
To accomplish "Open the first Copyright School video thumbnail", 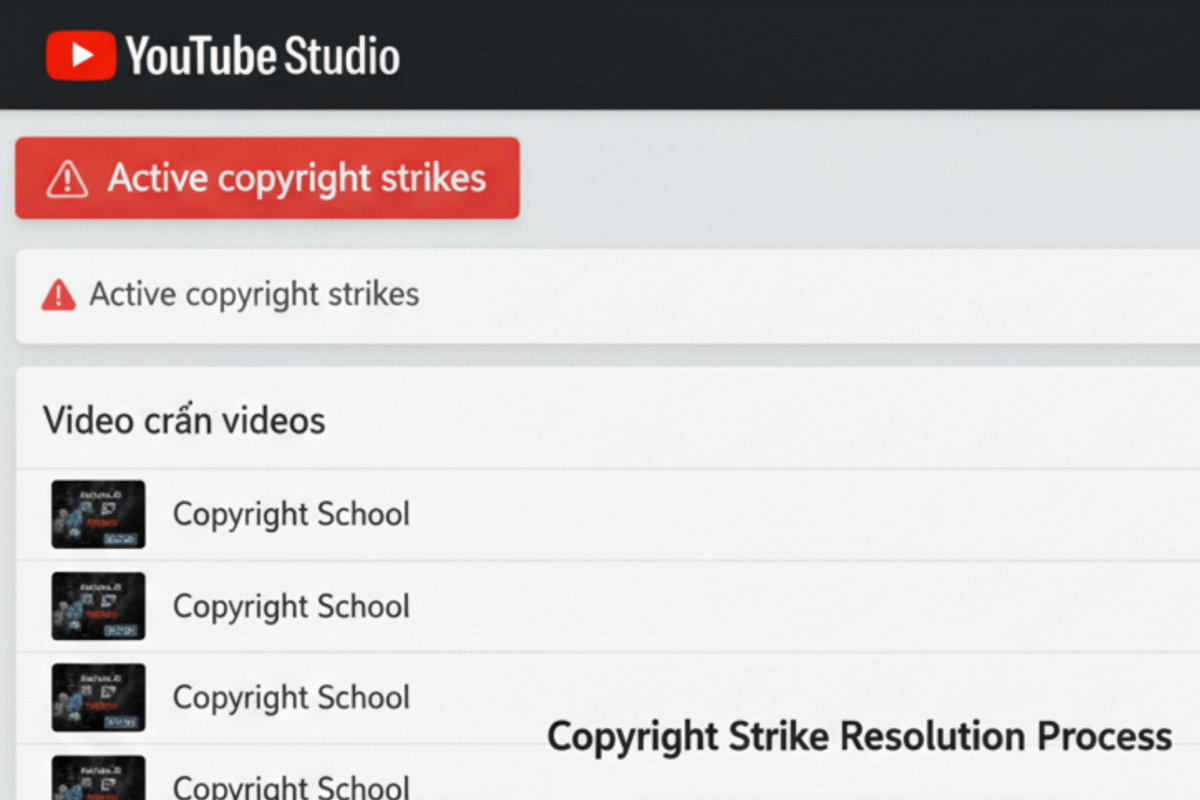I will click(98, 514).
